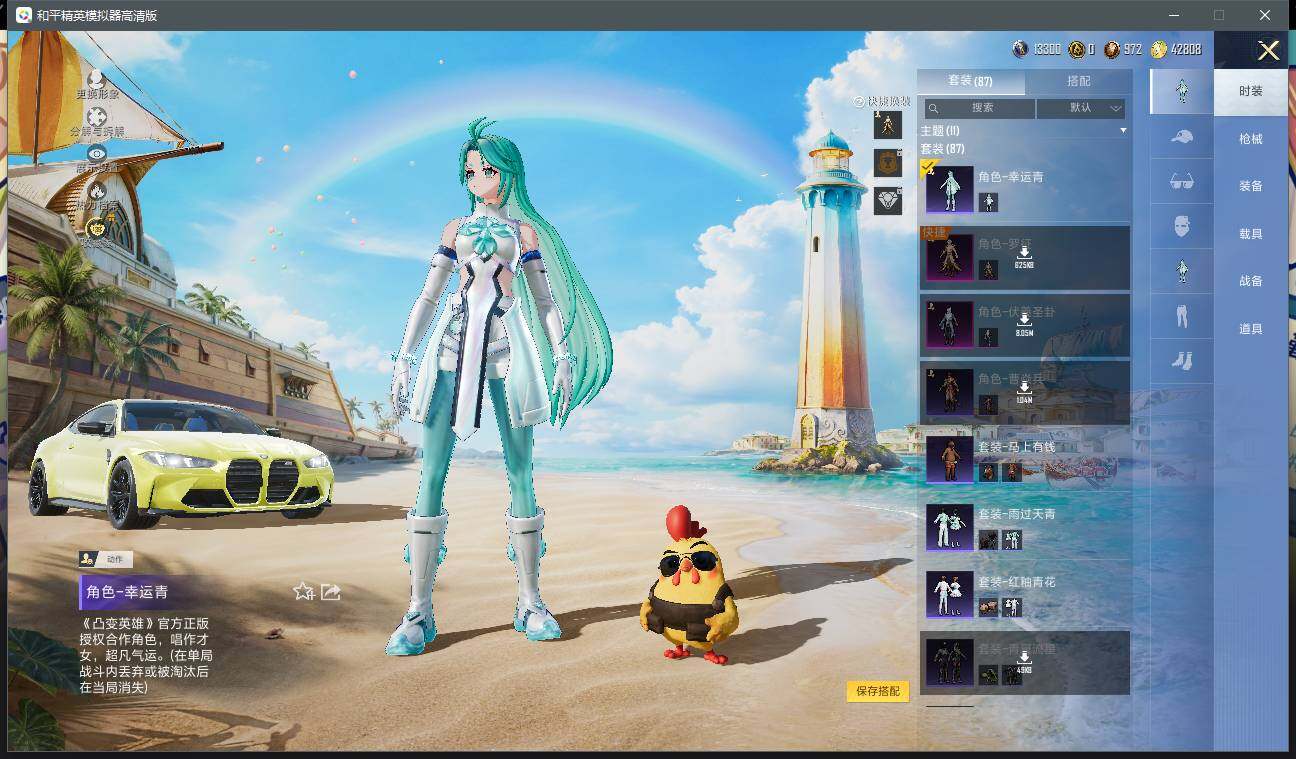Favorite 角色-幸运青 with the star icon
The height and width of the screenshot is (759, 1296).
pyautogui.click(x=303, y=592)
